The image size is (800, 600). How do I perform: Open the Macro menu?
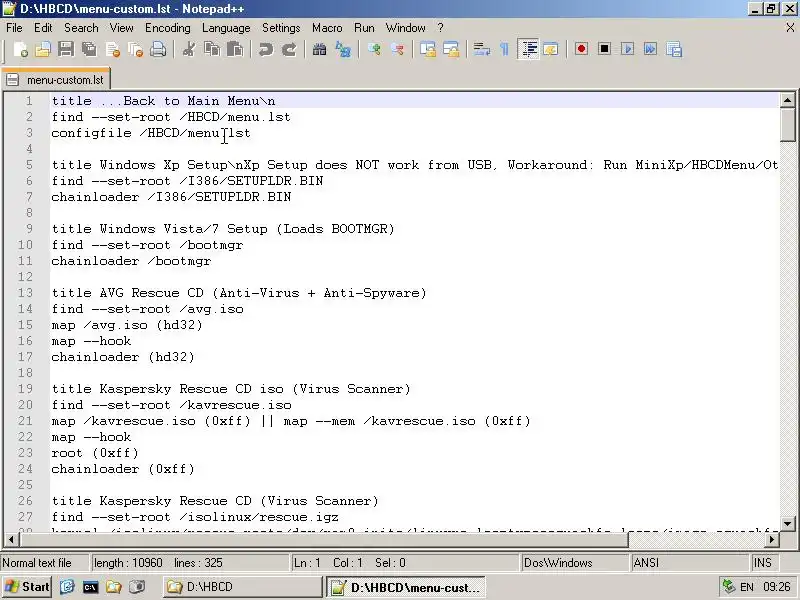point(327,28)
